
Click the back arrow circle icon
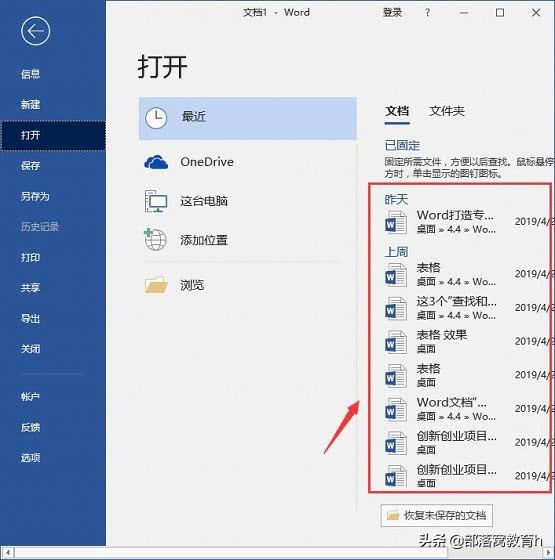pyautogui.click(x=35, y=31)
